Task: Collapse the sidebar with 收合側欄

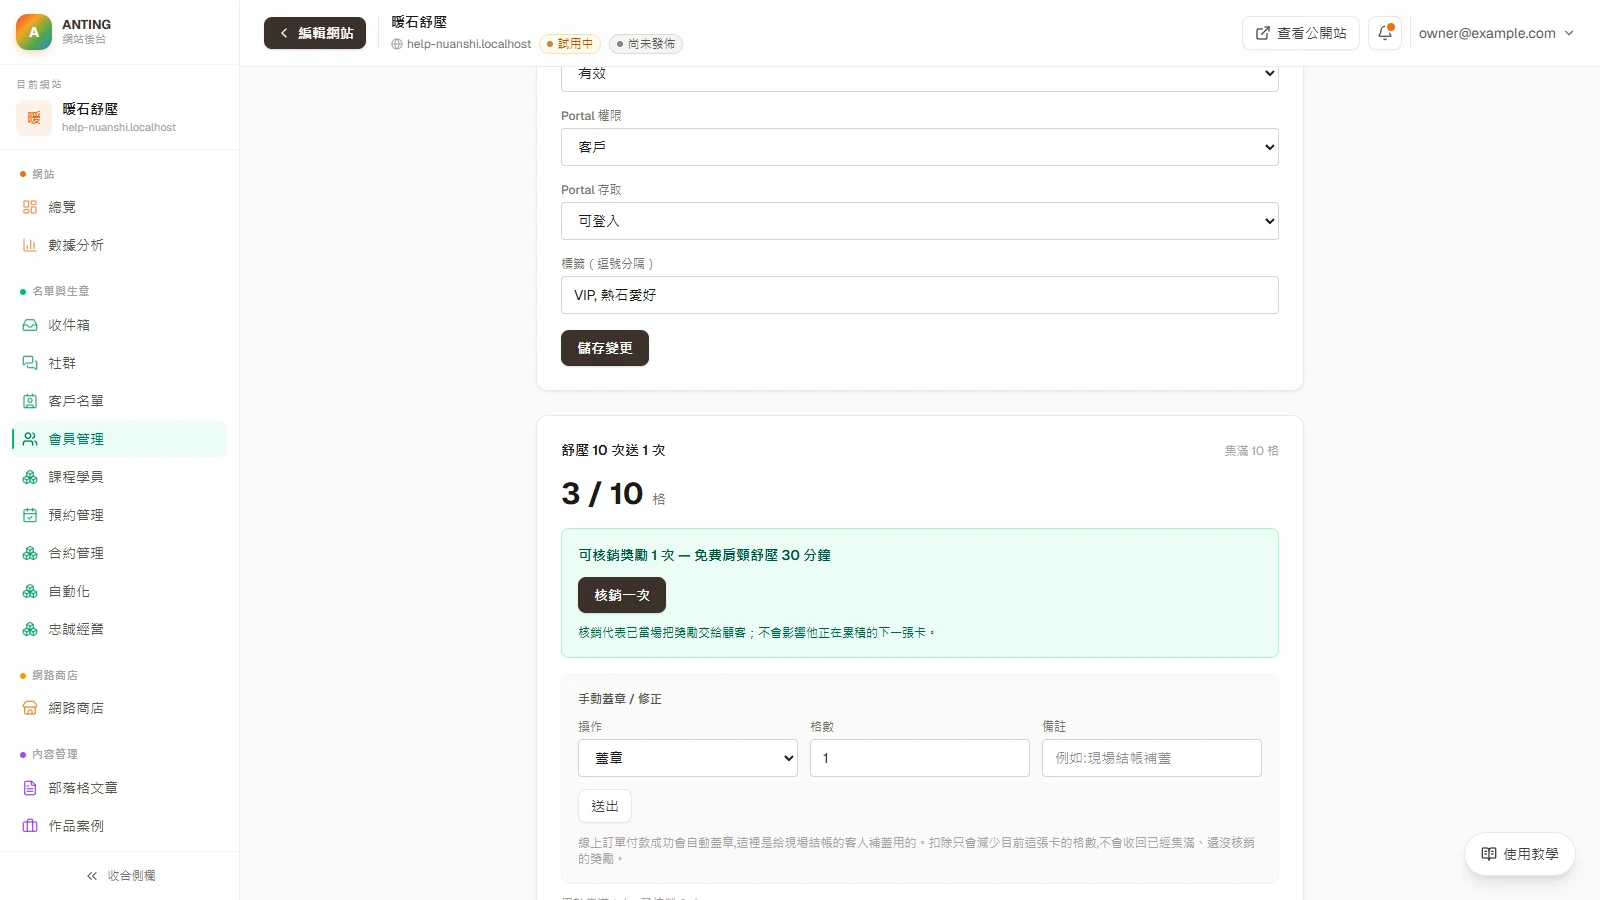Action: click(120, 876)
